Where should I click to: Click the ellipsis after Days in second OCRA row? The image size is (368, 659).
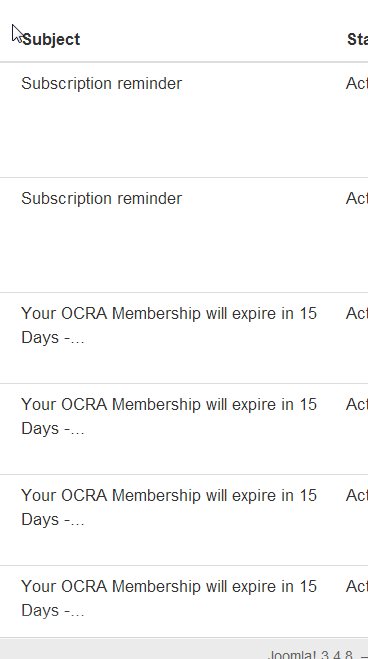coord(77,431)
